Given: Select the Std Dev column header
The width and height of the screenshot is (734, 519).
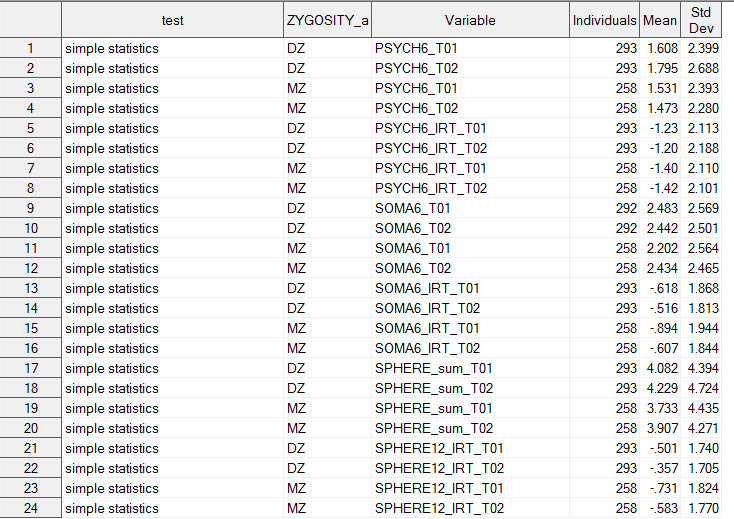Looking at the screenshot, I should 700,20.
